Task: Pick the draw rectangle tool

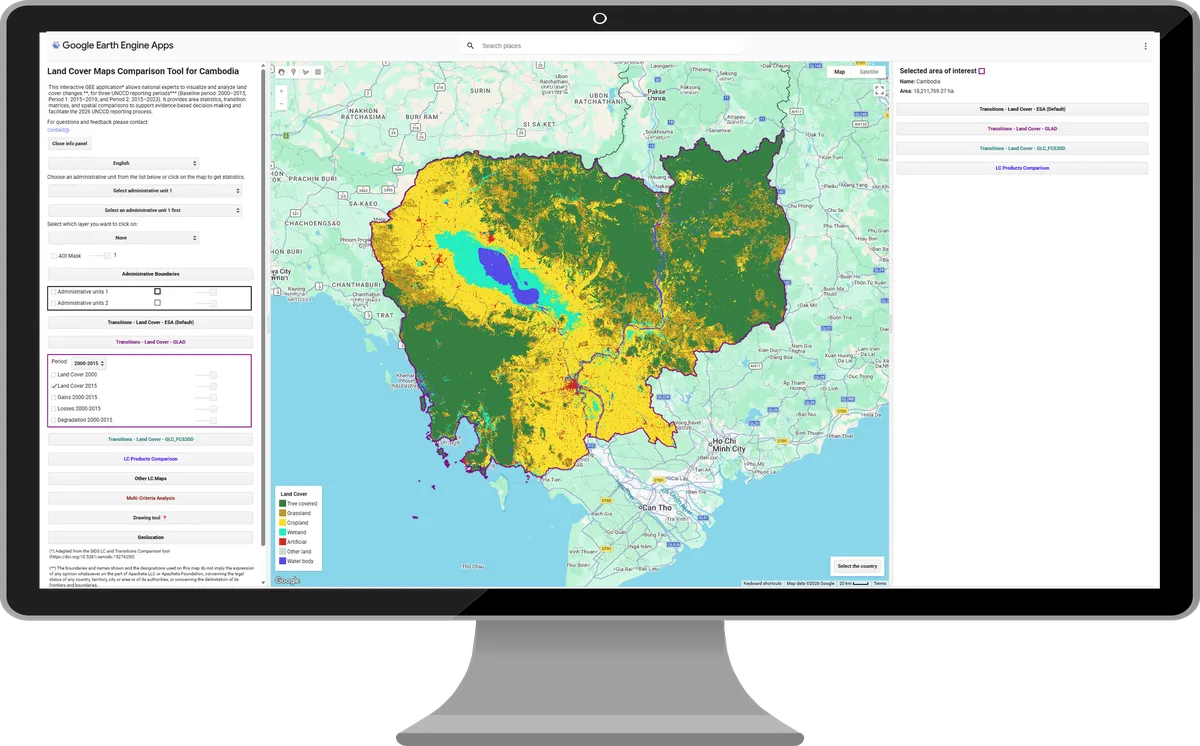Action: 318,72
